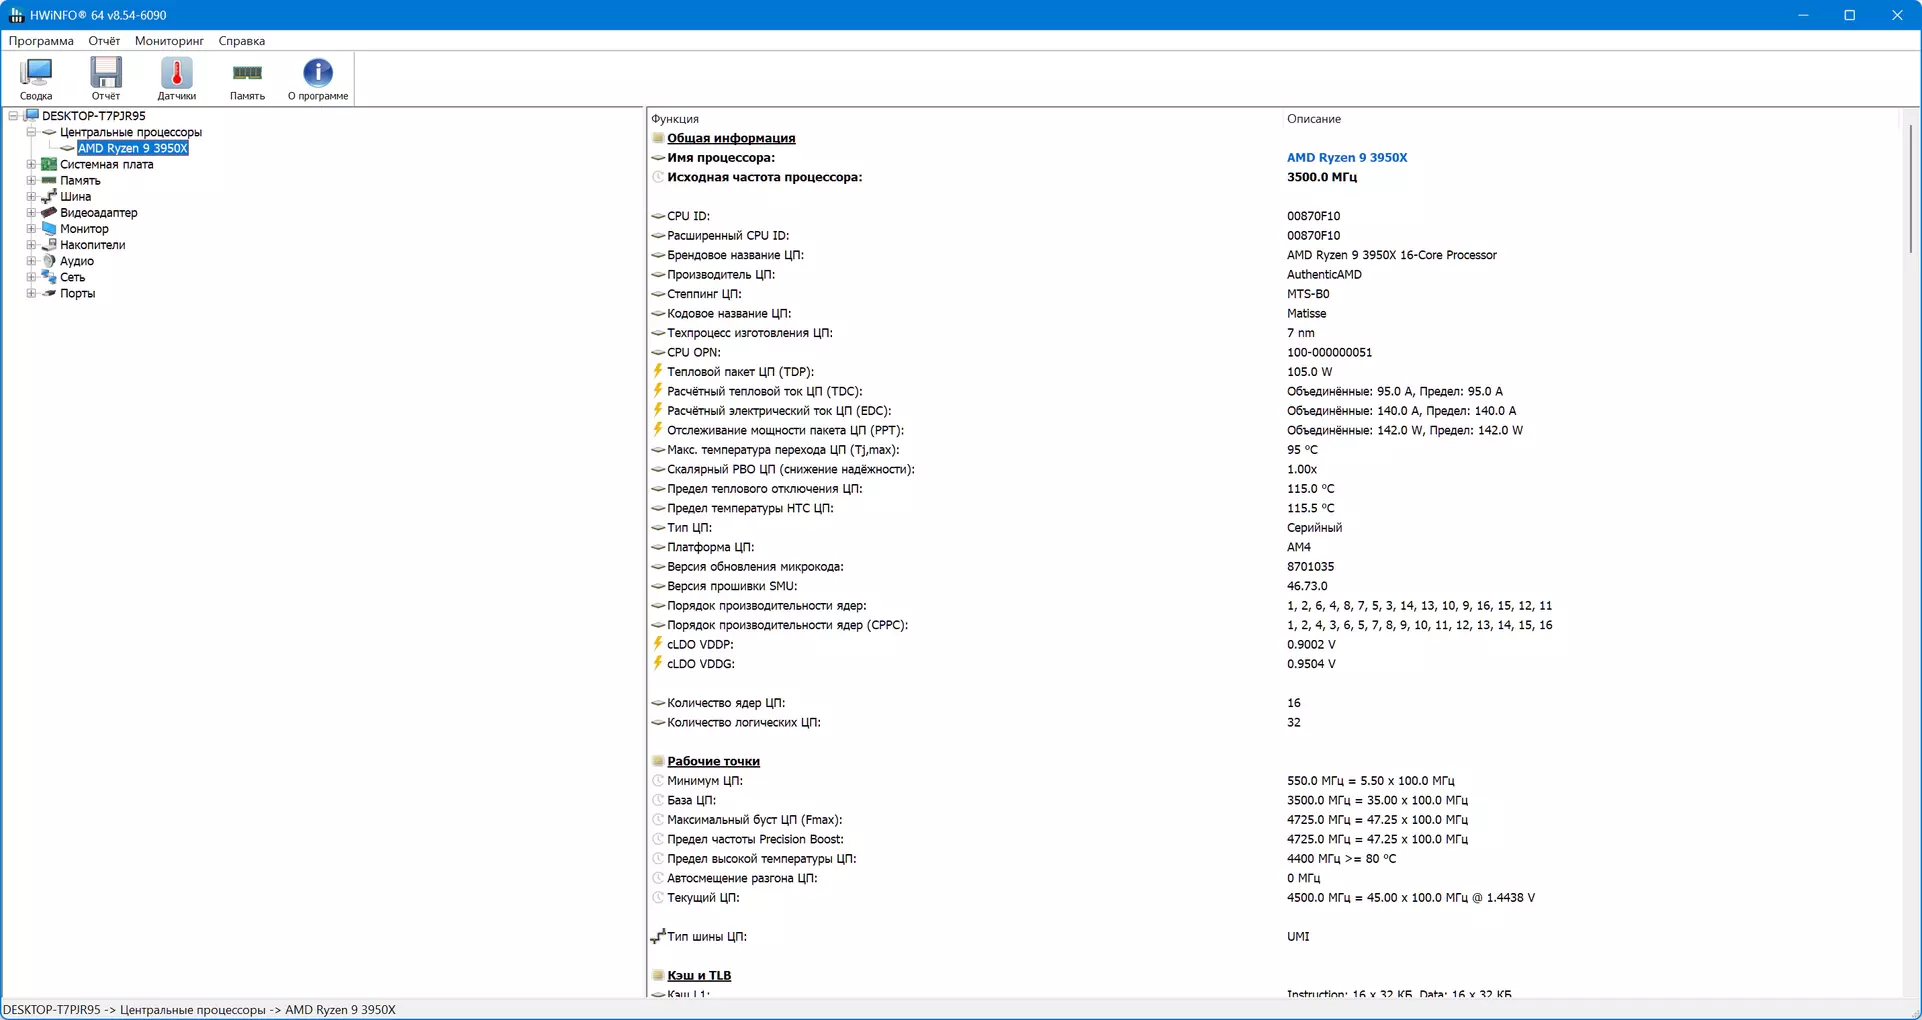The image size is (1922, 1020).
Task: Open the Справка menu
Action: [x=242, y=41]
